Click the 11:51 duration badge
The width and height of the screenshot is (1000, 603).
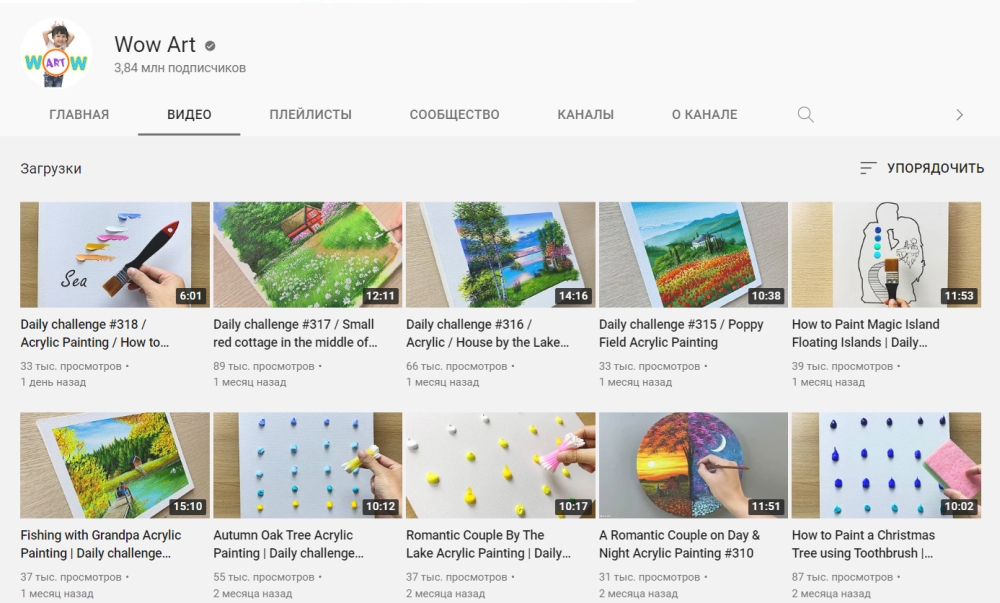766,506
